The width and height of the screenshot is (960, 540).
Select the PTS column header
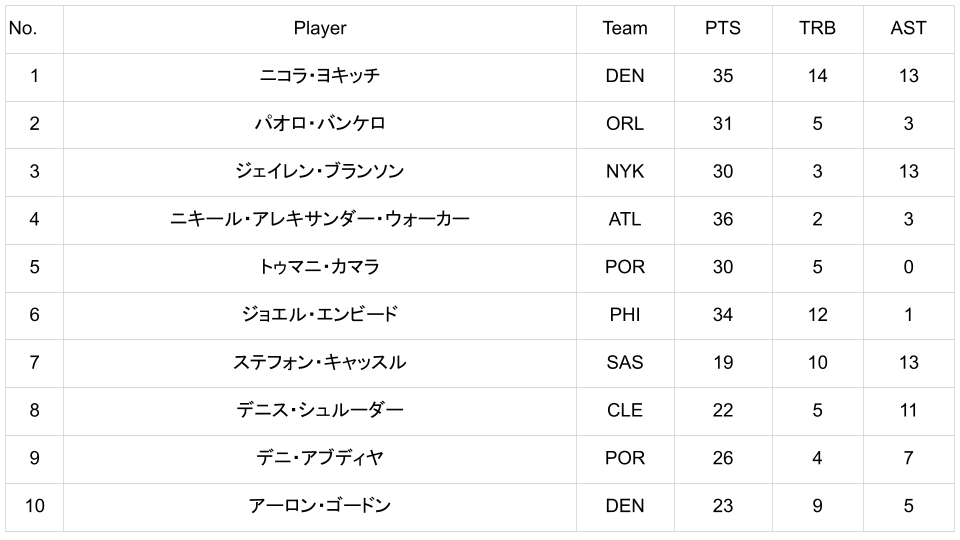coord(723,28)
